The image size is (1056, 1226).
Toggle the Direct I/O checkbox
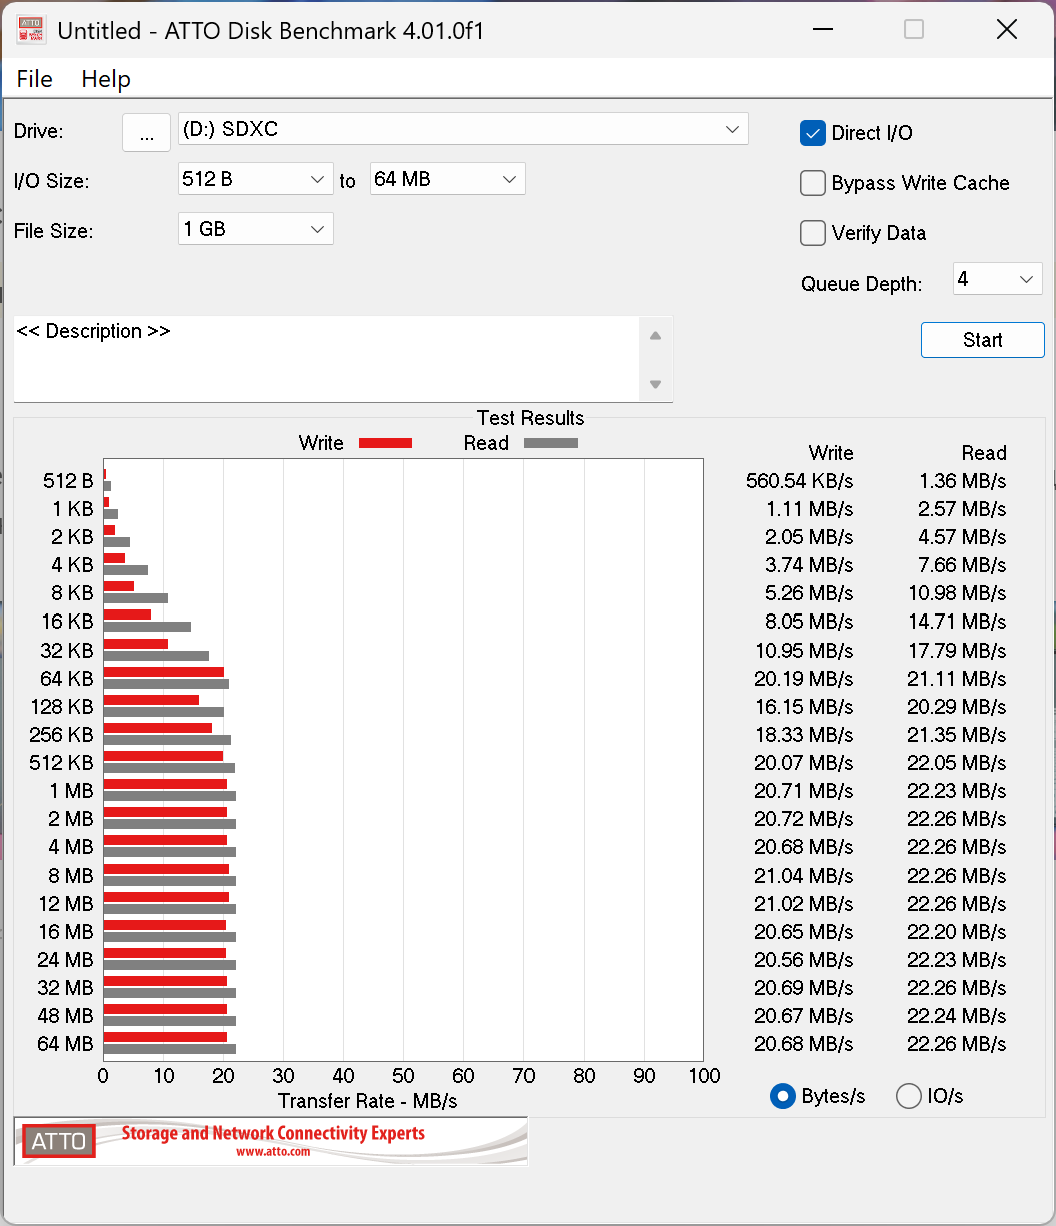pyautogui.click(x=812, y=133)
